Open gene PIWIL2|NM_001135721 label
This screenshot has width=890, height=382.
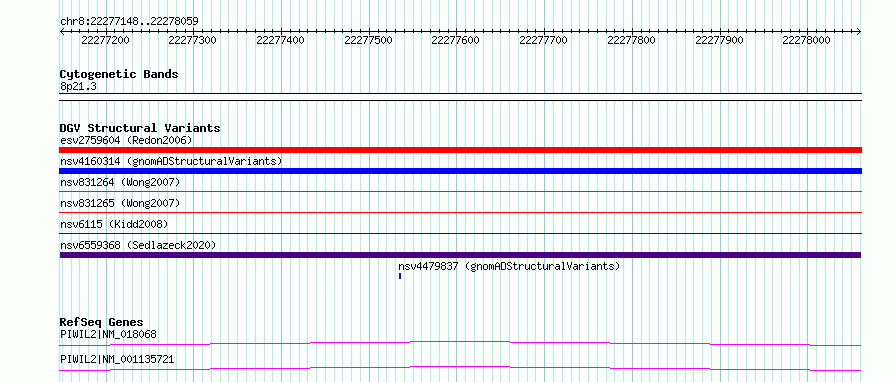tap(117, 359)
